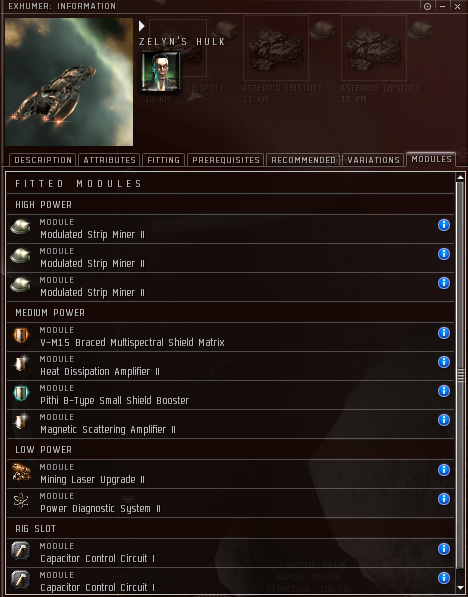This screenshot has height=597, width=468.
Task: Select the first Capacitor Control Circuit I row
Action: coord(230,553)
